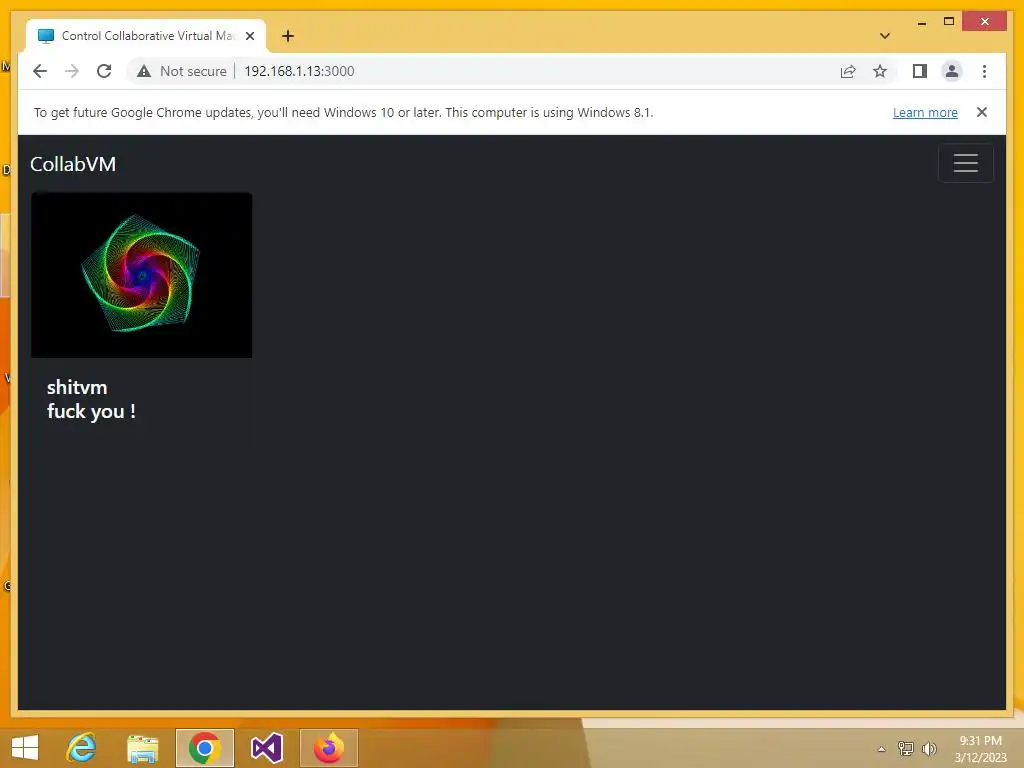Viewport: 1024px width, 768px height.
Task: Show hidden system tray icons
Action: (881, 749)
